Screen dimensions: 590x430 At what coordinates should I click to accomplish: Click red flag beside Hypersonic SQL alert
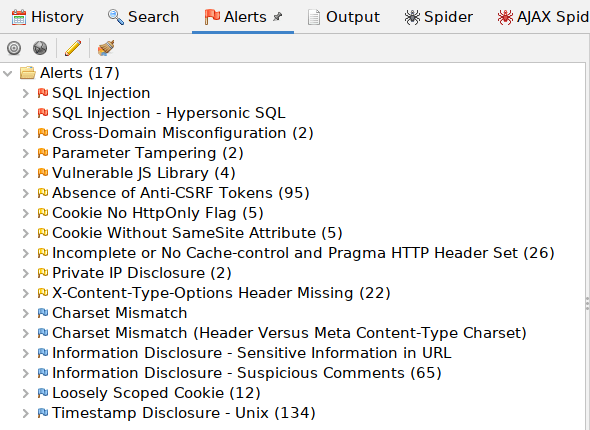click(43, 113)
